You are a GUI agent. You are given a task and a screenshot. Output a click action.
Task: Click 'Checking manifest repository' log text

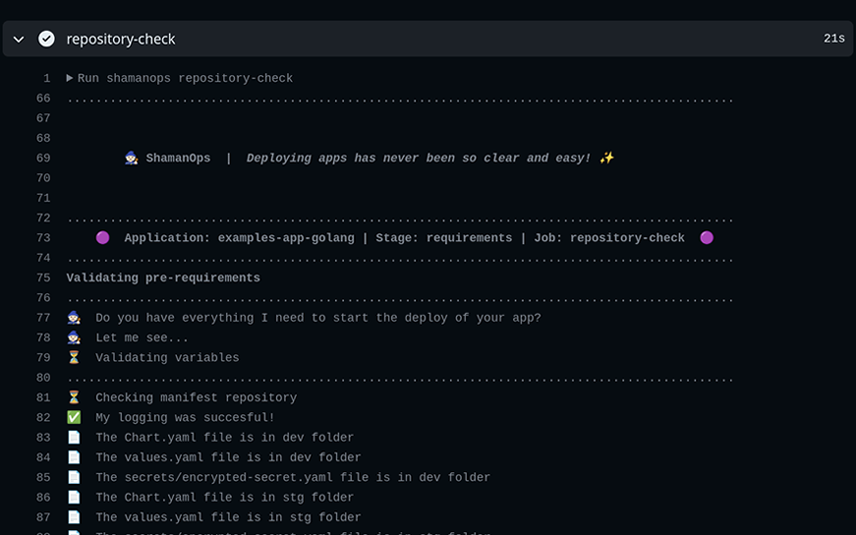click(196, 397)
